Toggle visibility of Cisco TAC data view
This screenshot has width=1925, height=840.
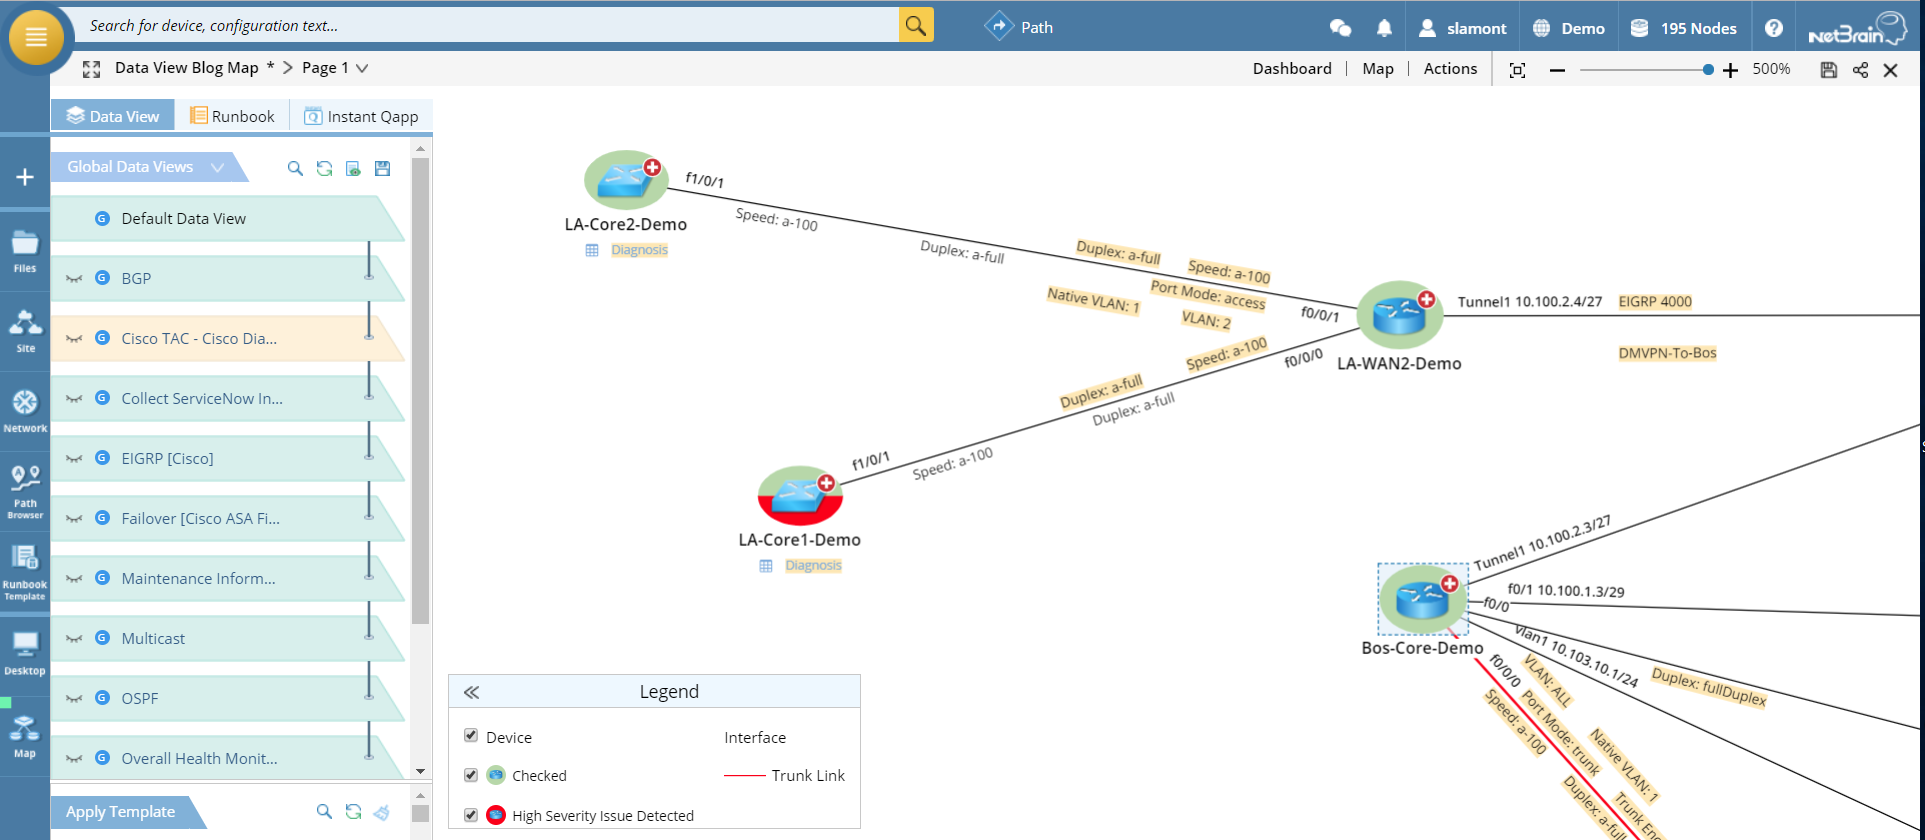[x=74, y=339]
